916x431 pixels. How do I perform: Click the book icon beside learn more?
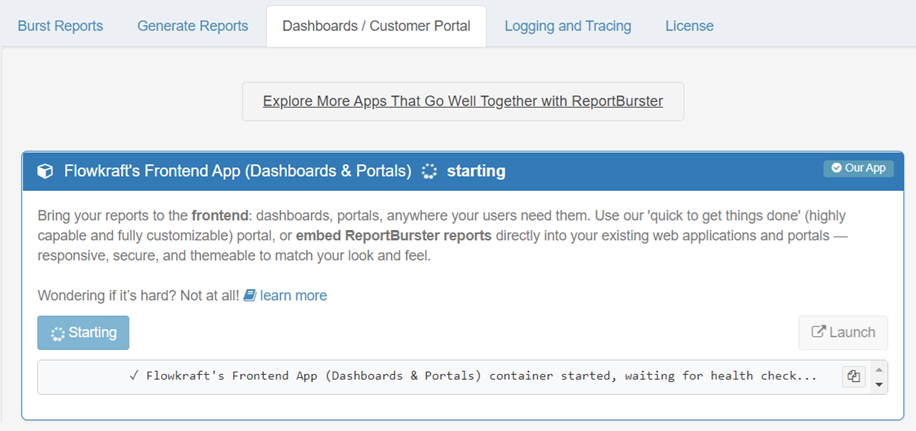250,296
